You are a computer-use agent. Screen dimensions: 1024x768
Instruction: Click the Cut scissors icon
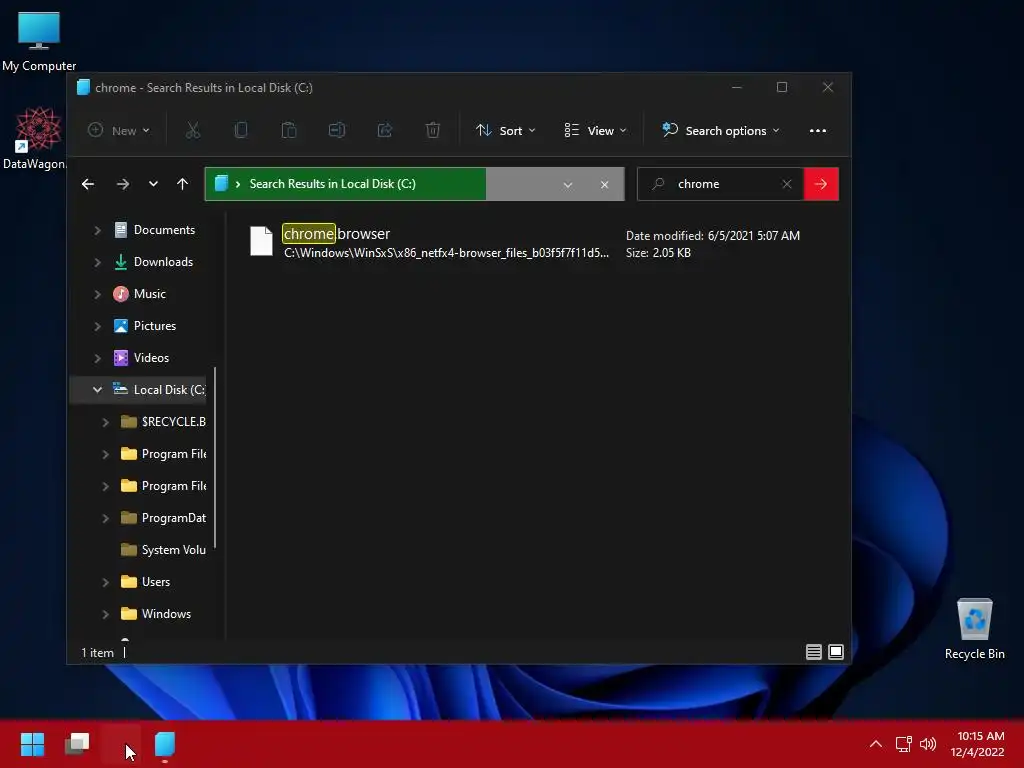193,131
